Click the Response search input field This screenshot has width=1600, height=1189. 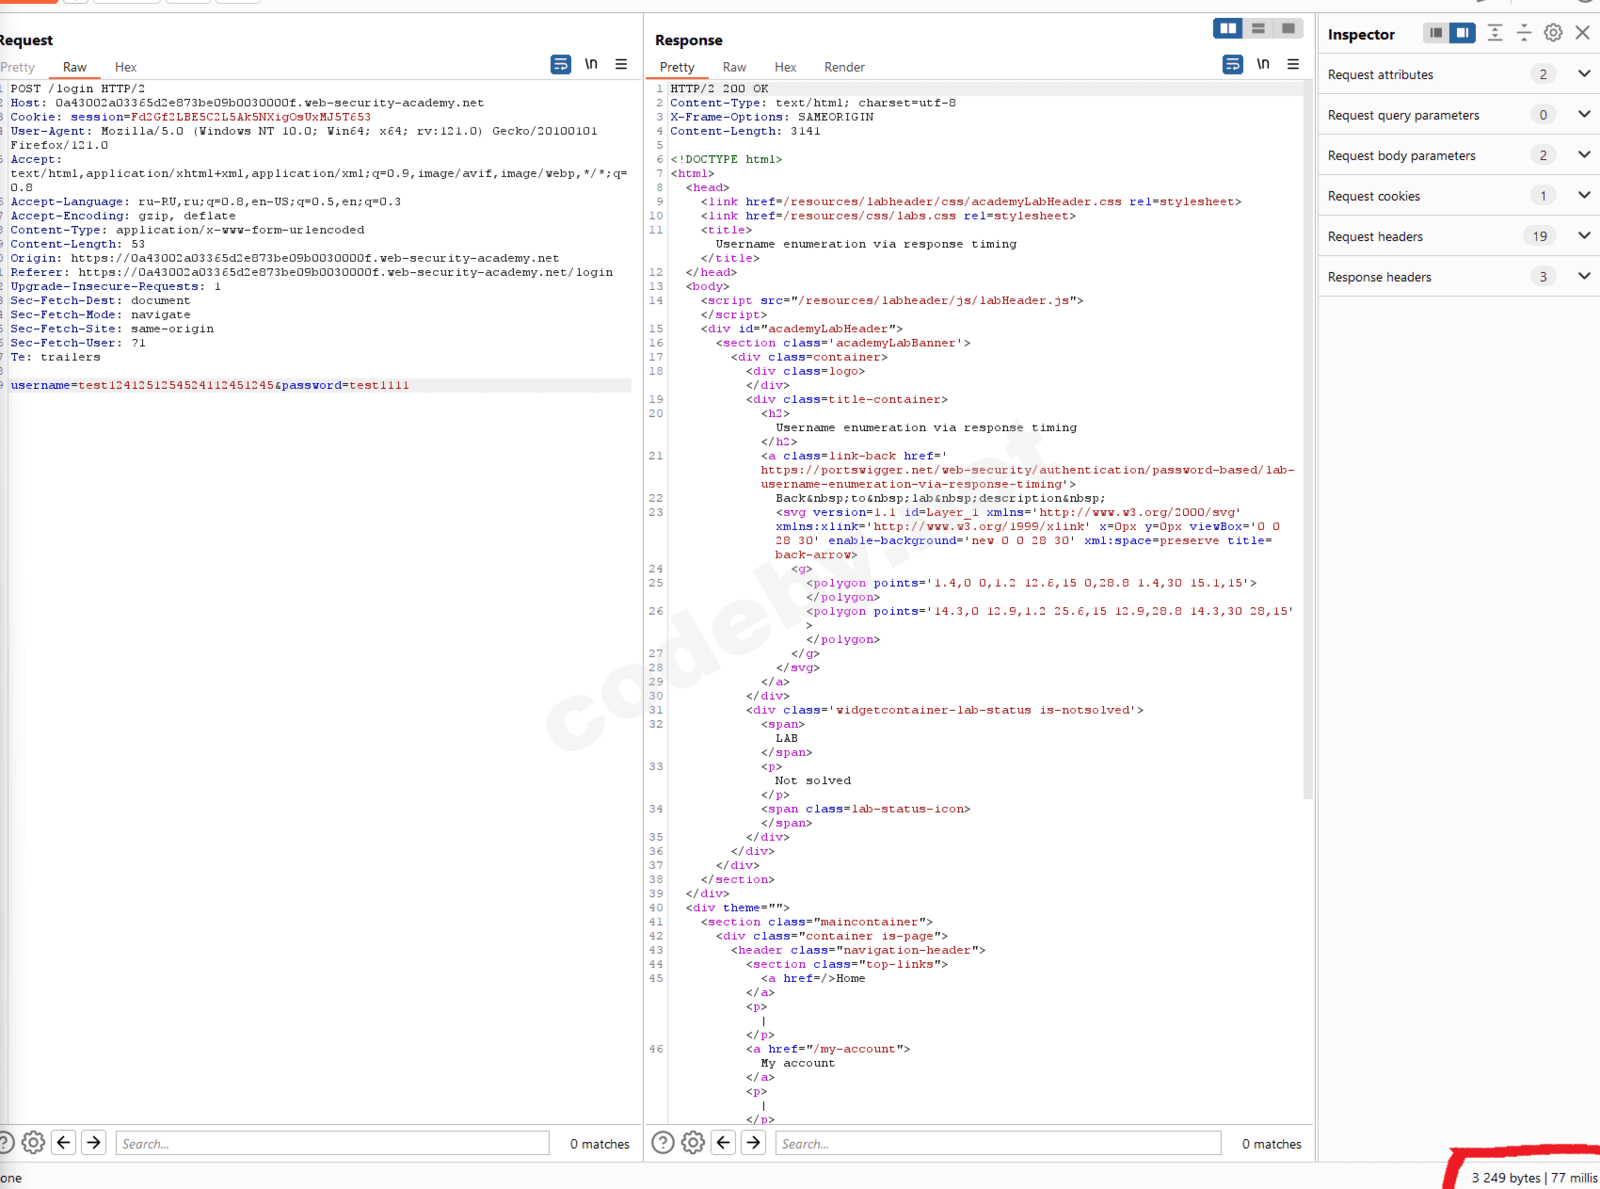click(997, 1143)
